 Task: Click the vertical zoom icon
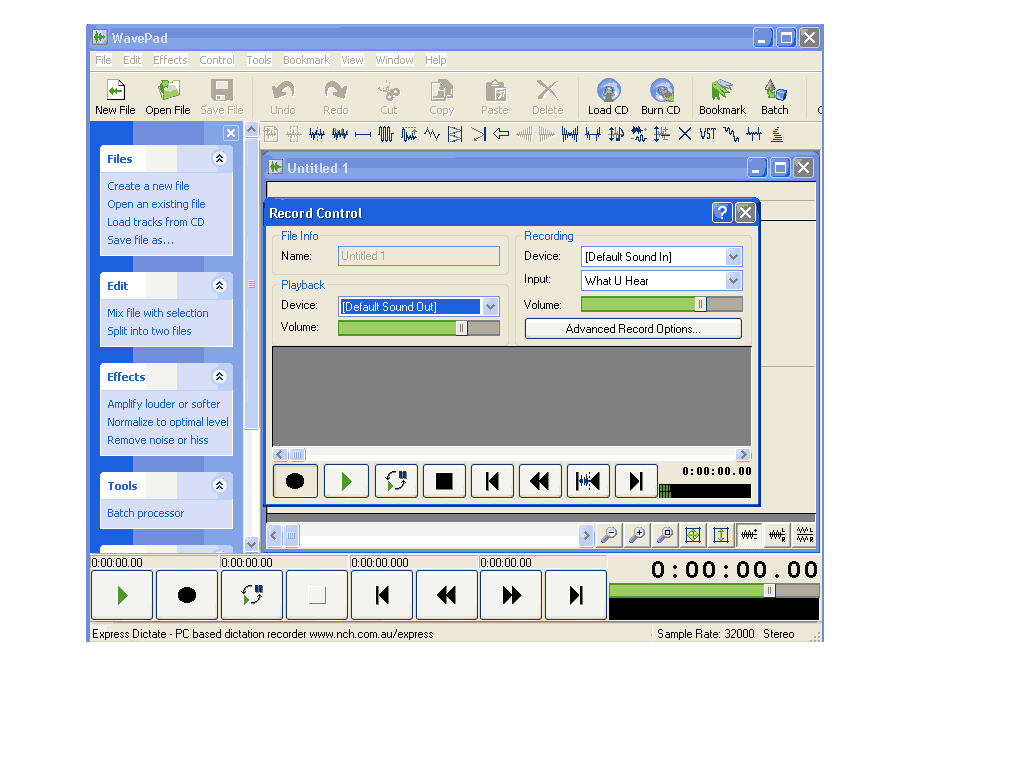point(721,536)
